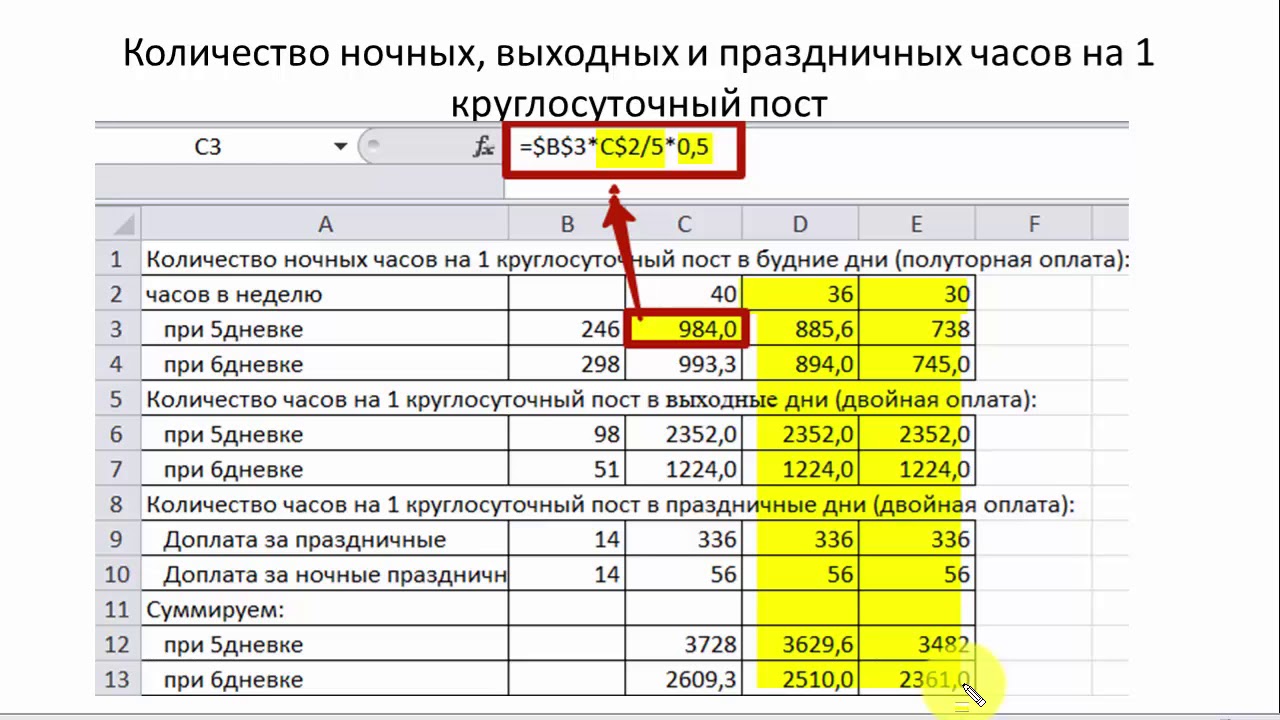Select column C header
Image resolution: width=1280 pixels, height=720 pixels.
684,225
